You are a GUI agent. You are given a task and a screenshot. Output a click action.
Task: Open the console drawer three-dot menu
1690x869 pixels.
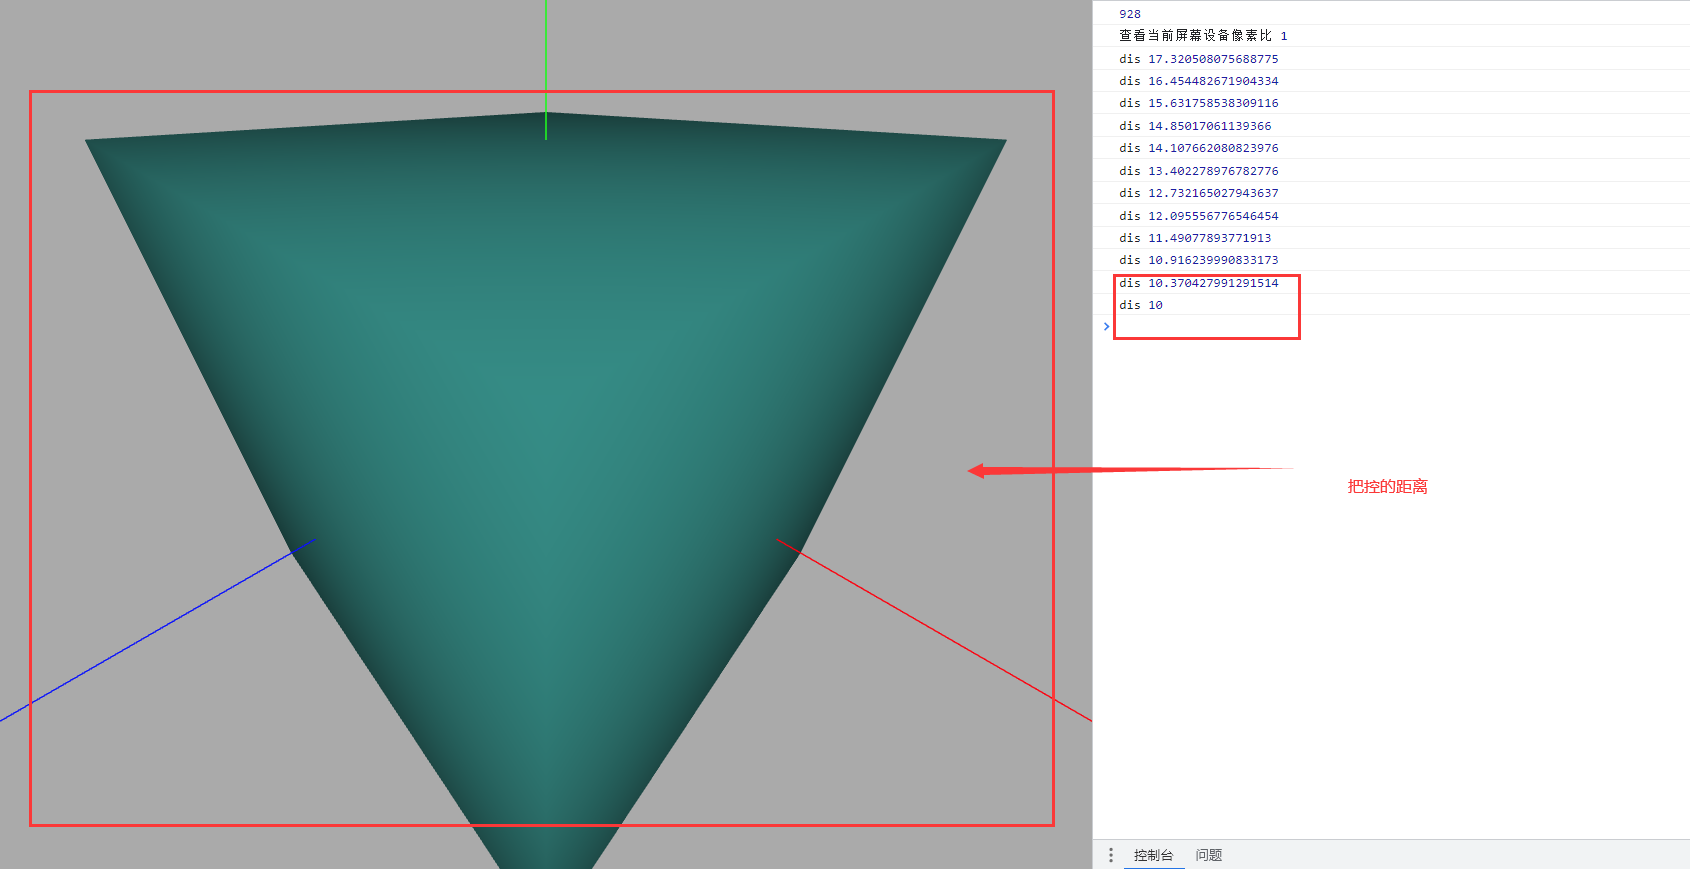1110,855
